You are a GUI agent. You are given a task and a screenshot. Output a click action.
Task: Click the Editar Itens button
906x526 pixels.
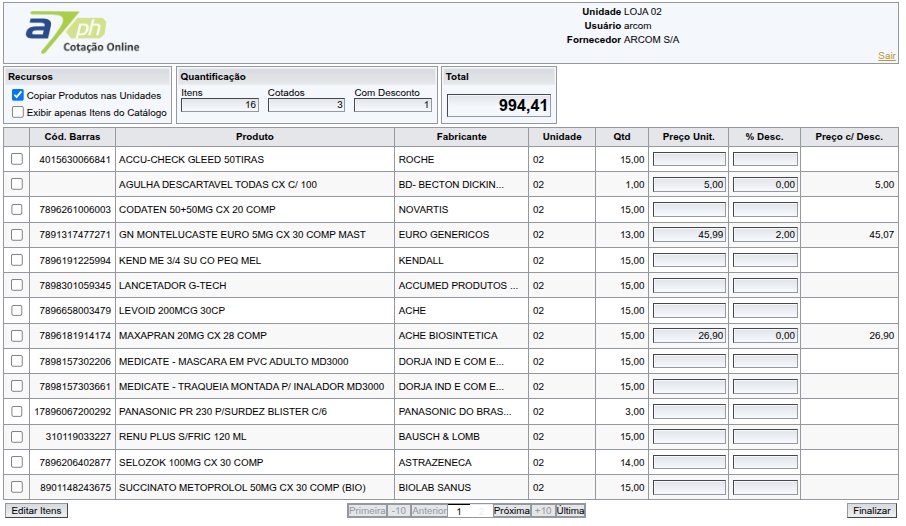37,510
